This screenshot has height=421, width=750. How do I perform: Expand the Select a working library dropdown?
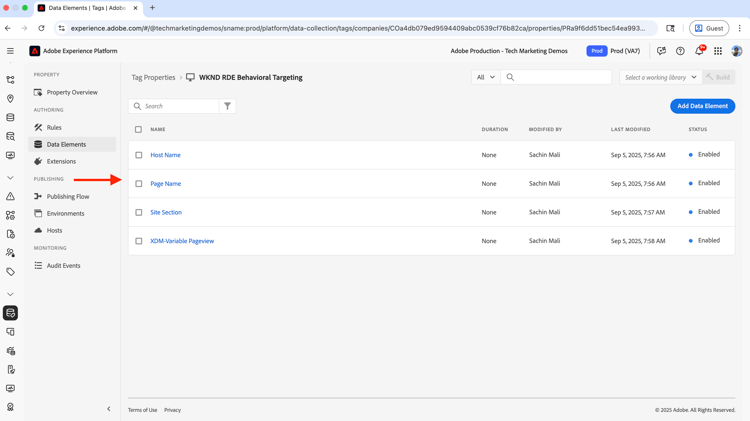tap(660, 77)
